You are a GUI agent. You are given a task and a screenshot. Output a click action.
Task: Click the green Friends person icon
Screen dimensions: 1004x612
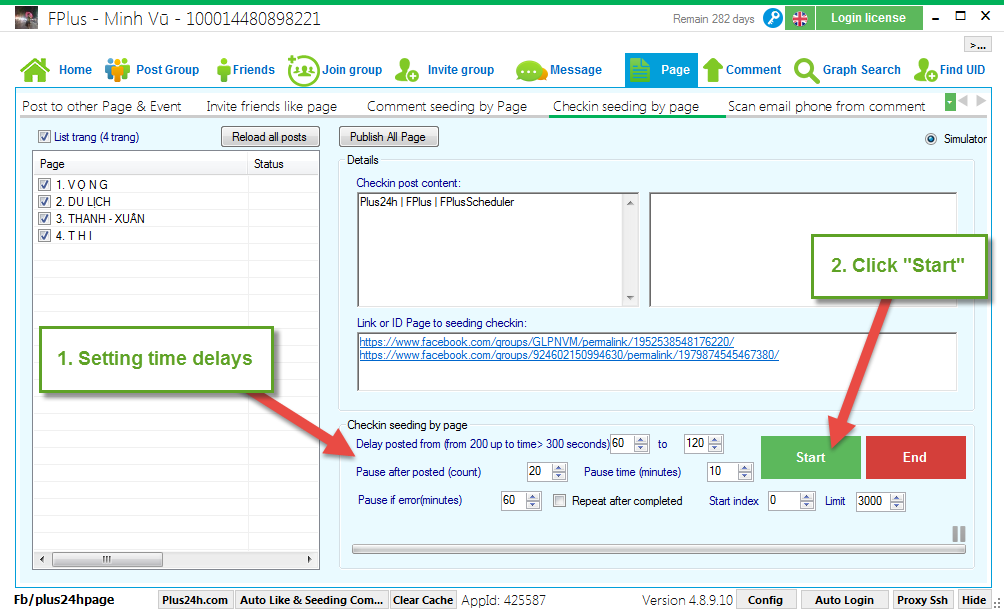coord(223,70)
